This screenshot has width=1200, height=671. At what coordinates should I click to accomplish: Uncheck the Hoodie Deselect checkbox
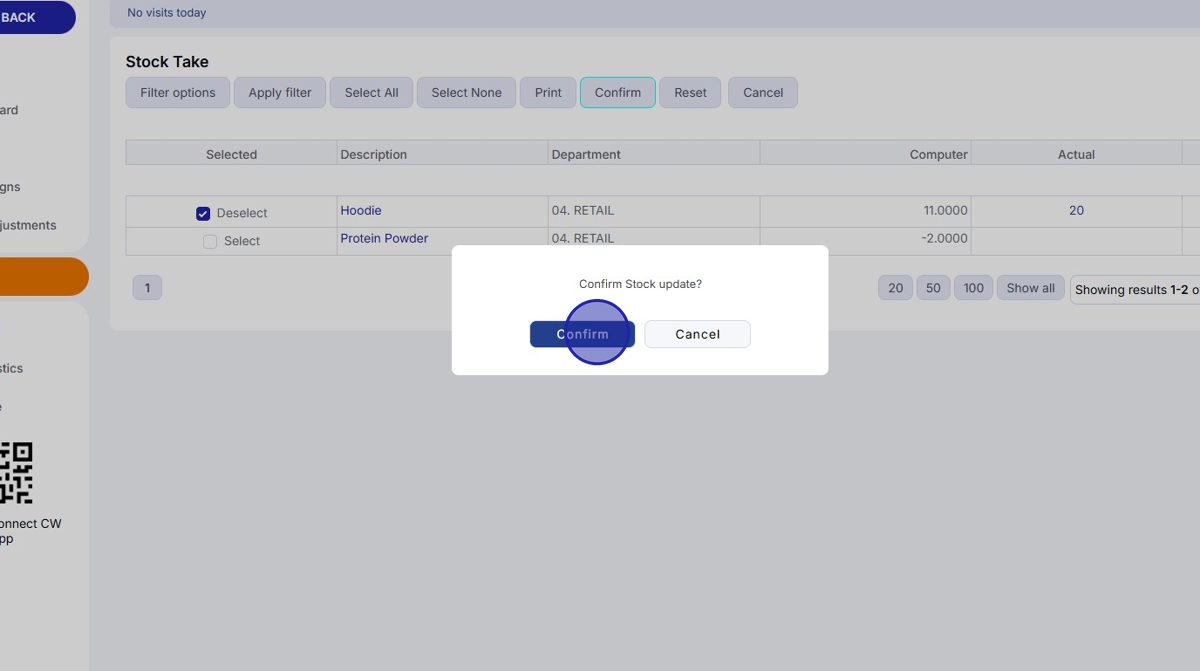coord(203,213)
